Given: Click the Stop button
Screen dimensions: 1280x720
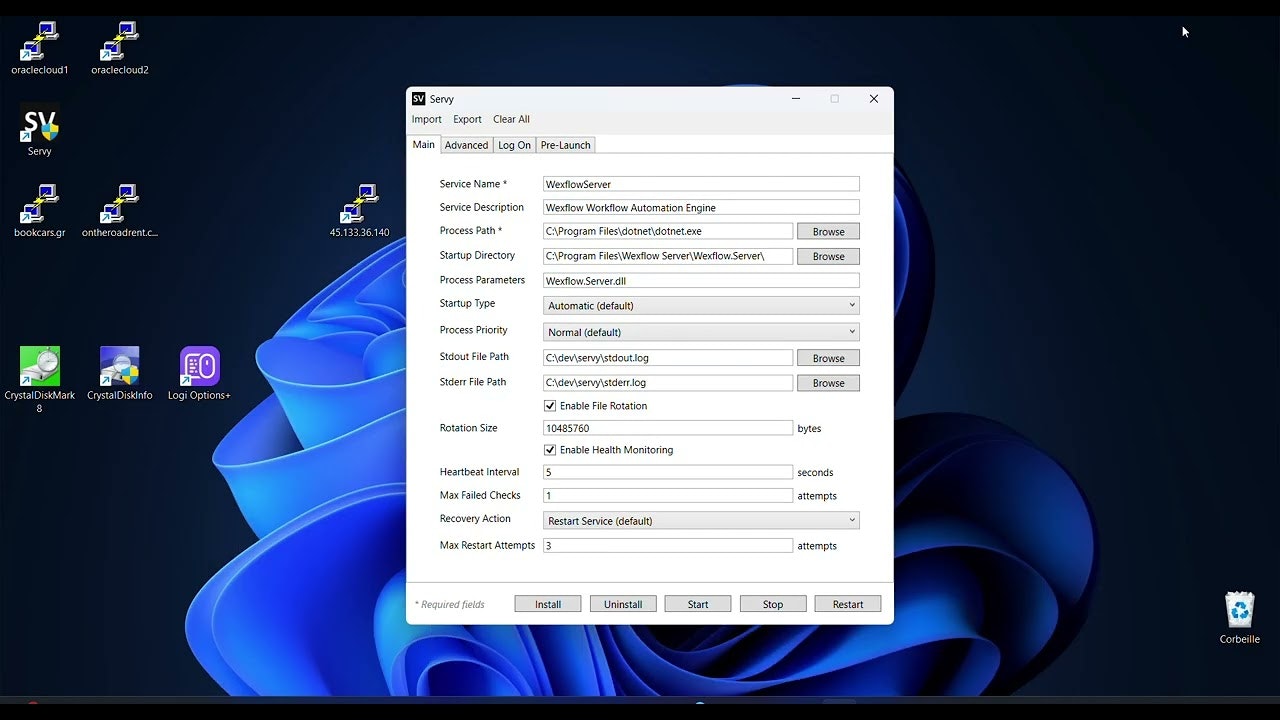Looking at the screenshot, I should coord(773,604).
